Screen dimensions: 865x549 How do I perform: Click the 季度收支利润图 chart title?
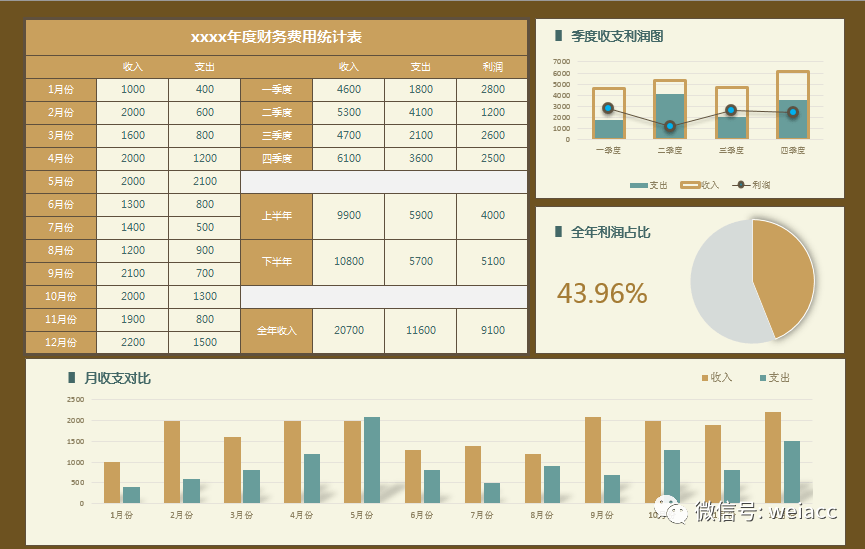617,36
